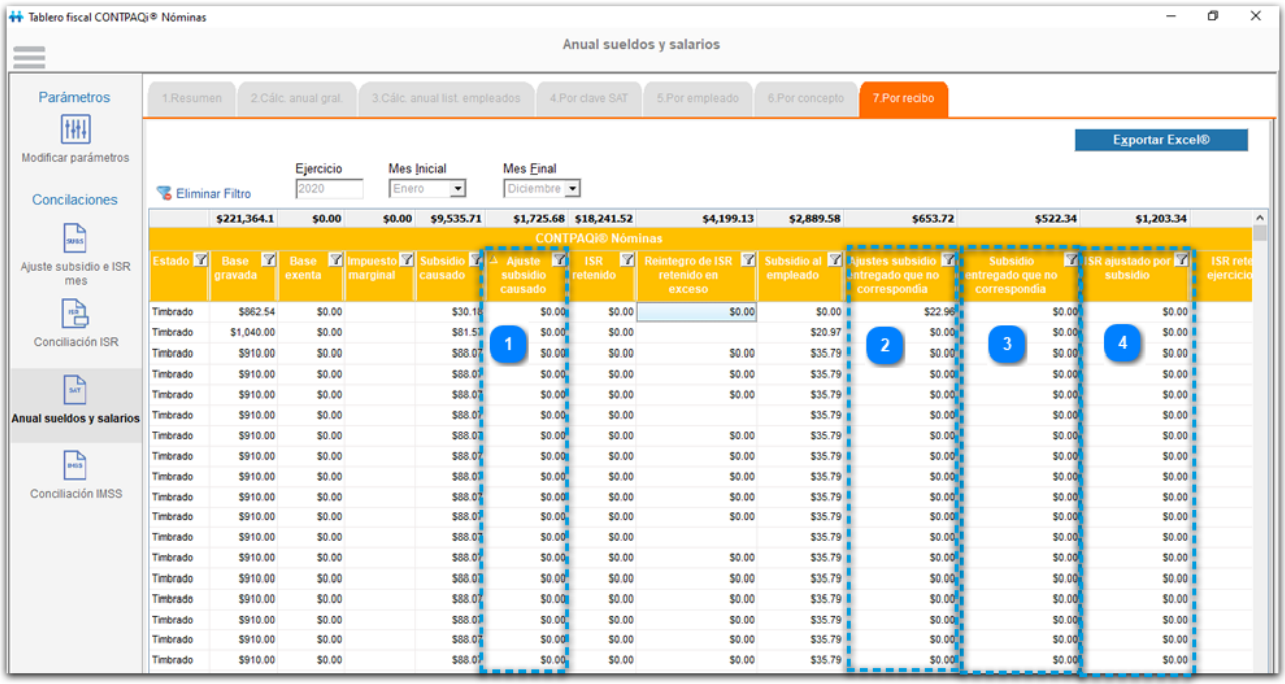The width and height of the screenshot is (1285, 684).
Task: Open Conciliación IMSS in the sidebar
Action: [75, 476]
